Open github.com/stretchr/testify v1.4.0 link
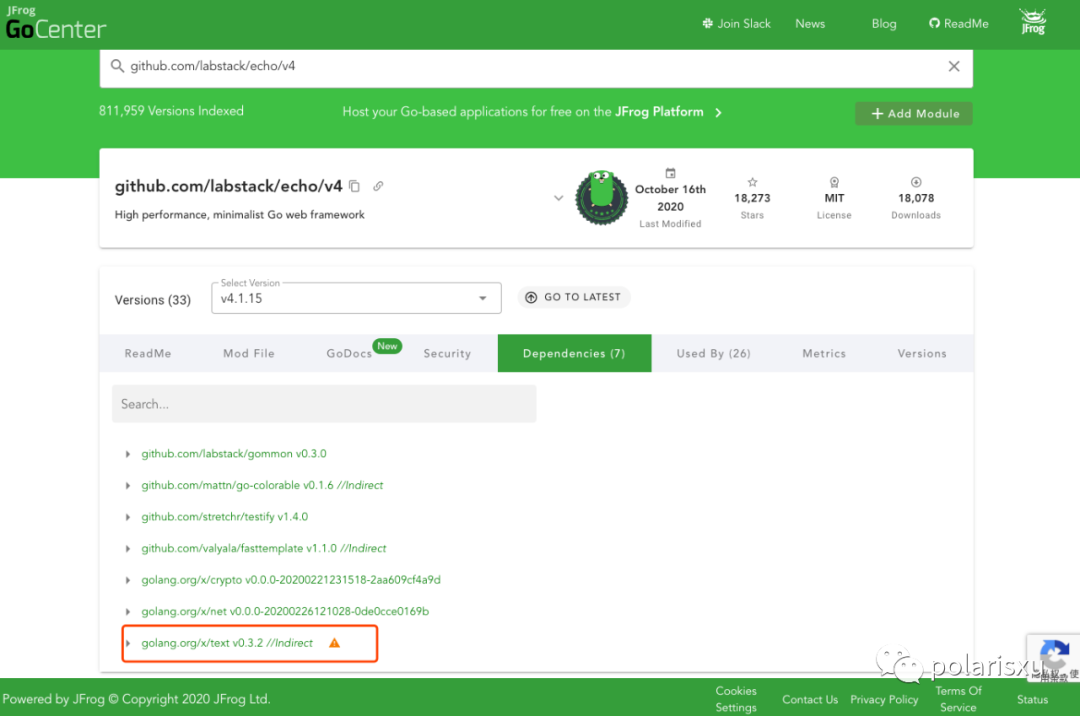This screenshot has height=716, width=1080. pos(225,516)
